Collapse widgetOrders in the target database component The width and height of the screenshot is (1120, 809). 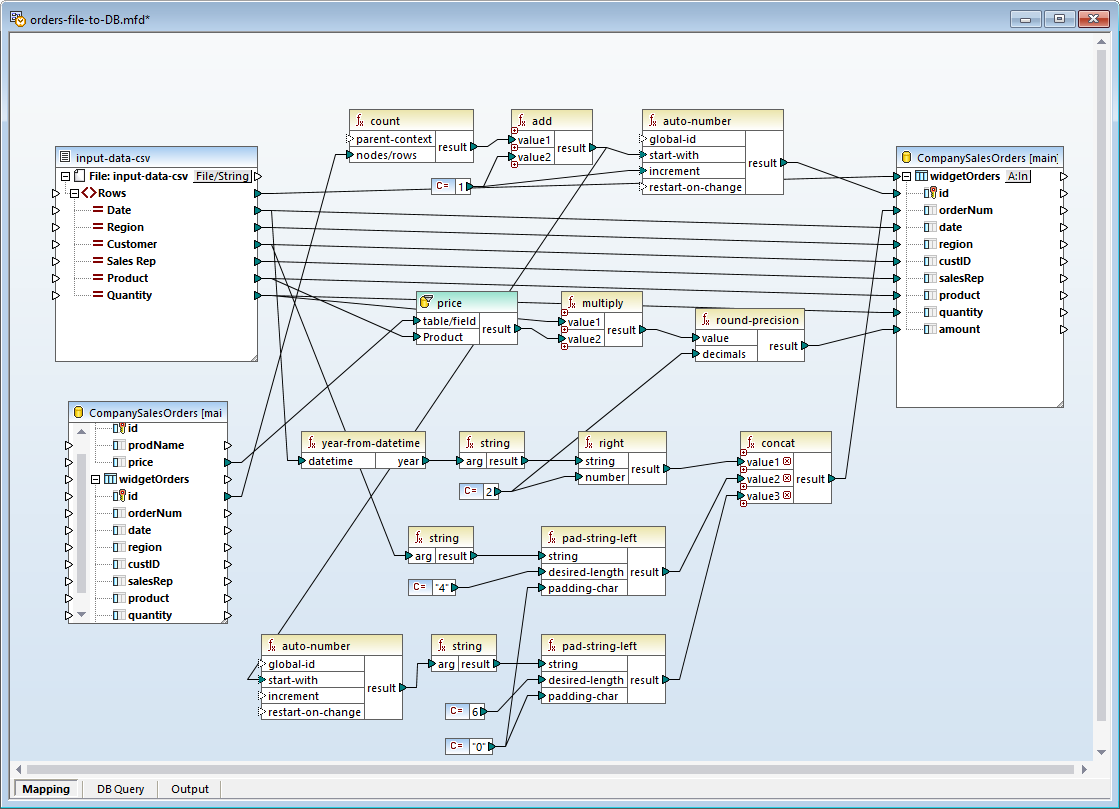click(906, 176)
